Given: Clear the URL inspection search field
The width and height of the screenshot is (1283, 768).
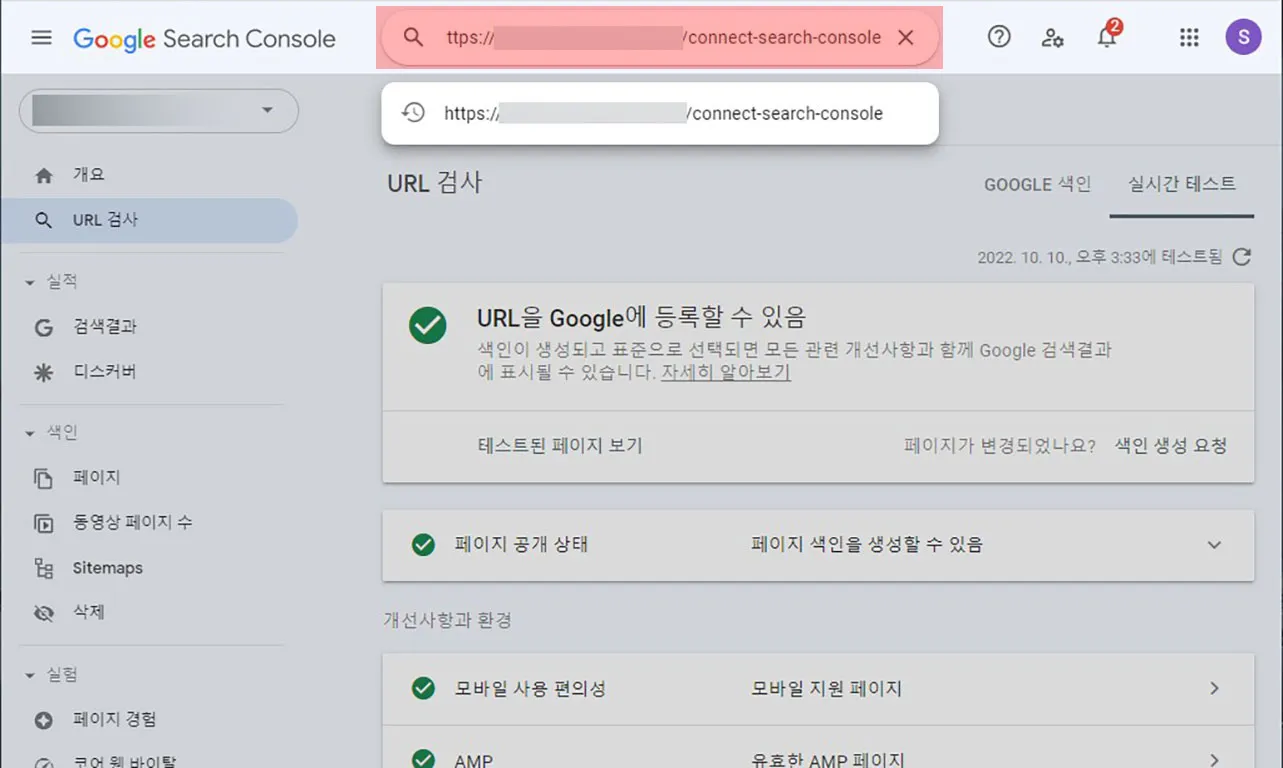Looking at the screenshot, I should tap(905, 38).
